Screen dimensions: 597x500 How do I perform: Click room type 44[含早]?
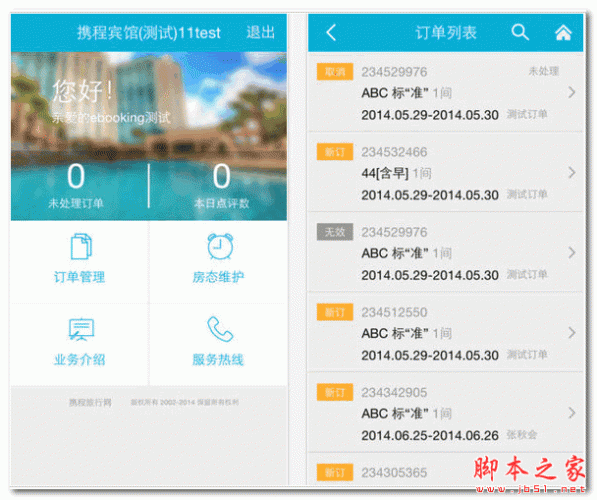pyautogui.click(x=385, y=173)
